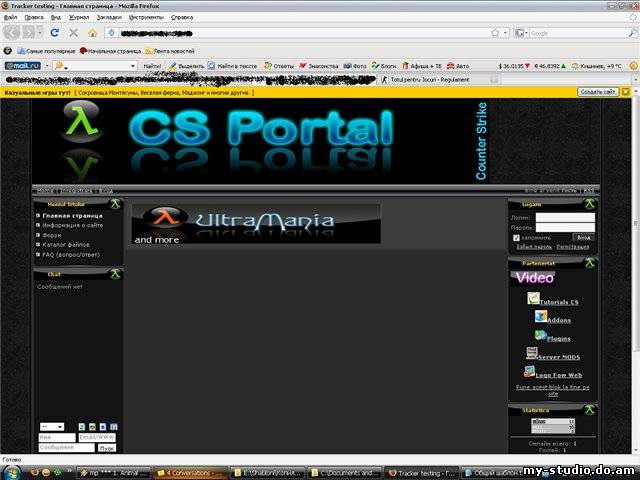The height and width of the screenshot is (480, 640).
Task: Click the login username field
Action: click(x=565, y=218)
